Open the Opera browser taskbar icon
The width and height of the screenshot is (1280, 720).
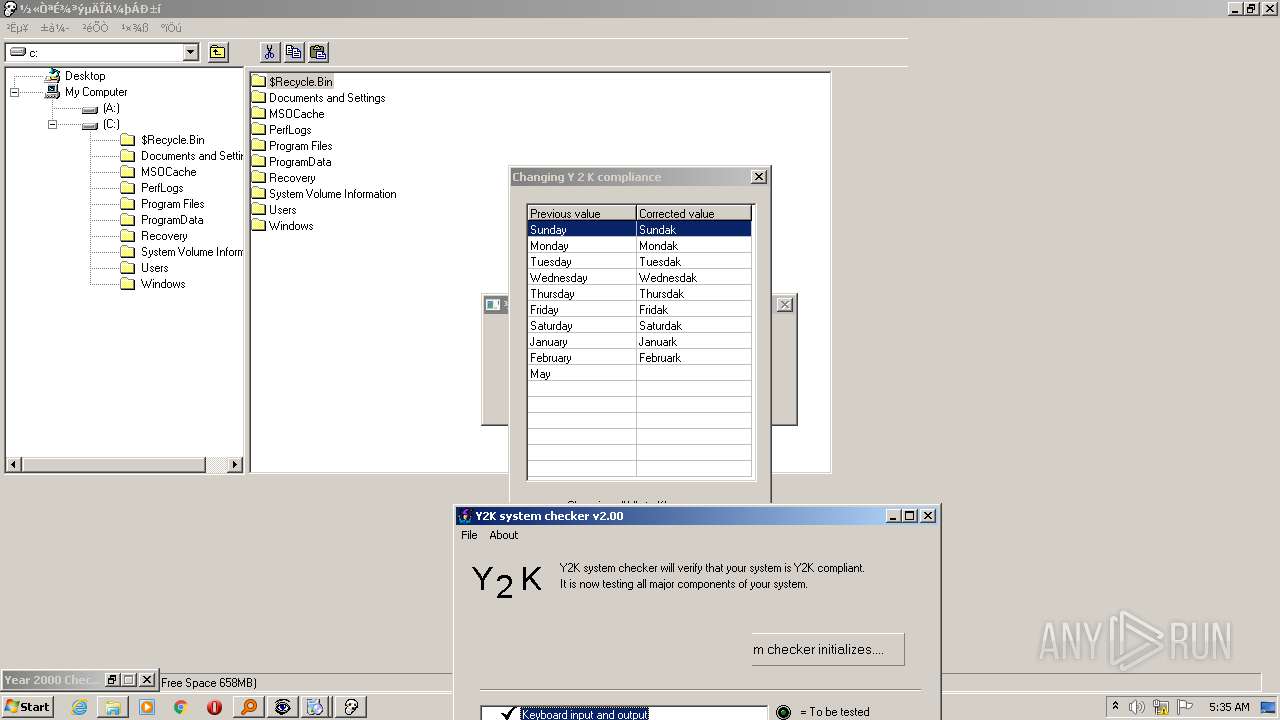point(214,707)
